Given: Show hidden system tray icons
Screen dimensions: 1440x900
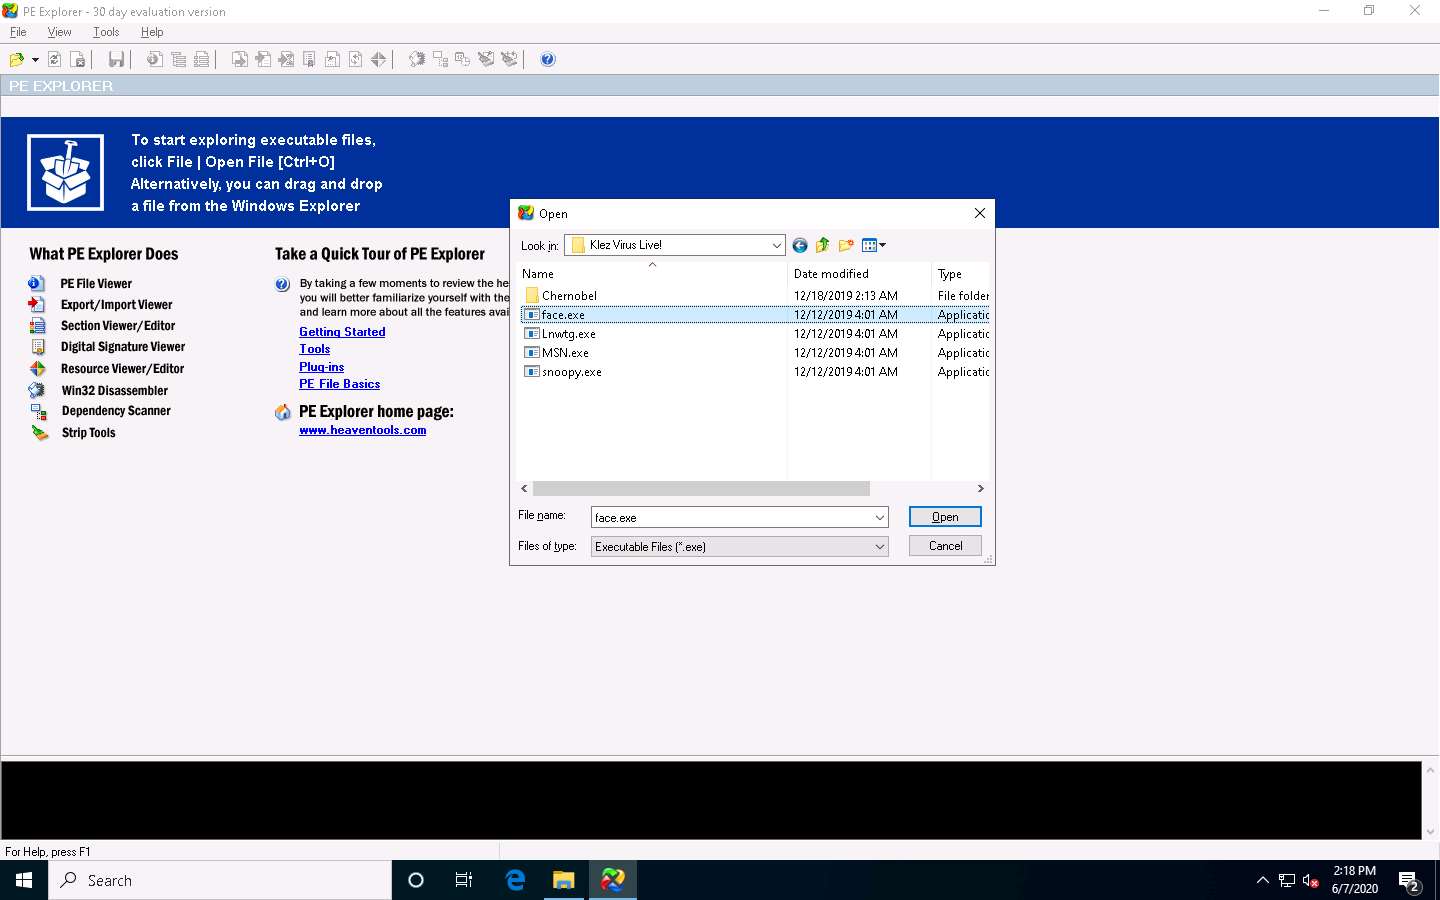Looking at the screenshot, I should tap(1262, 880).
